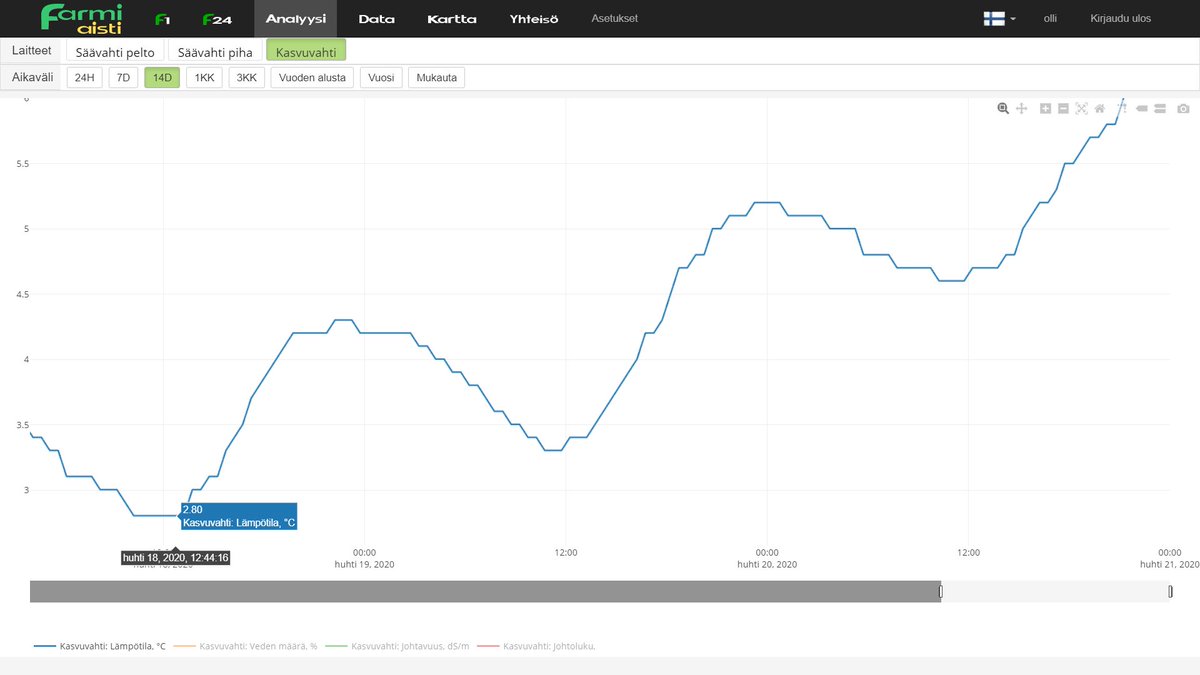Viewport: 1200px width, 675px height.
Task: Switch to the Analyysi tab
Action: click(x=295, y=19)
